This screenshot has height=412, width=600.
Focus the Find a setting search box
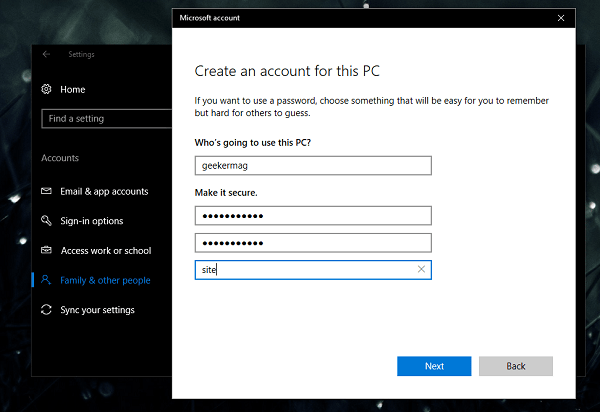tap(107, 119)
